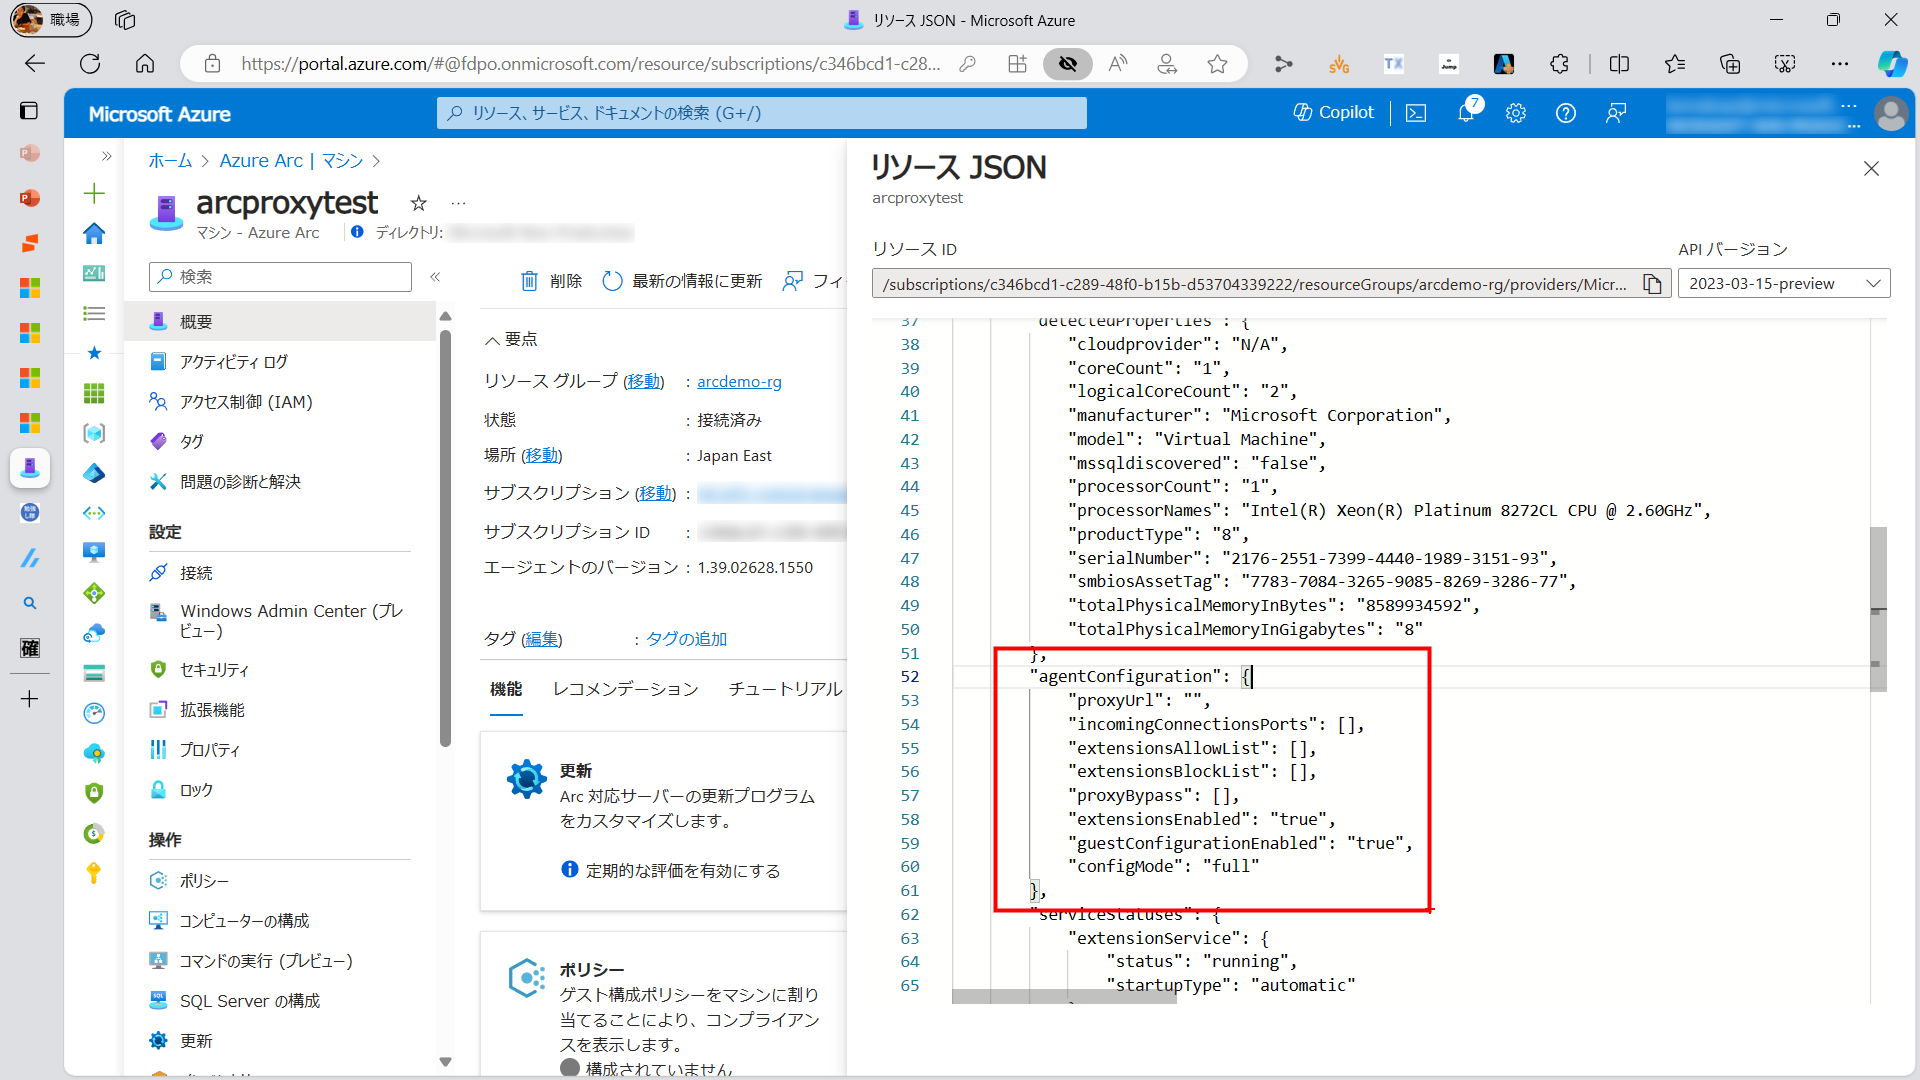Open タグ menu item

point(281,441)
